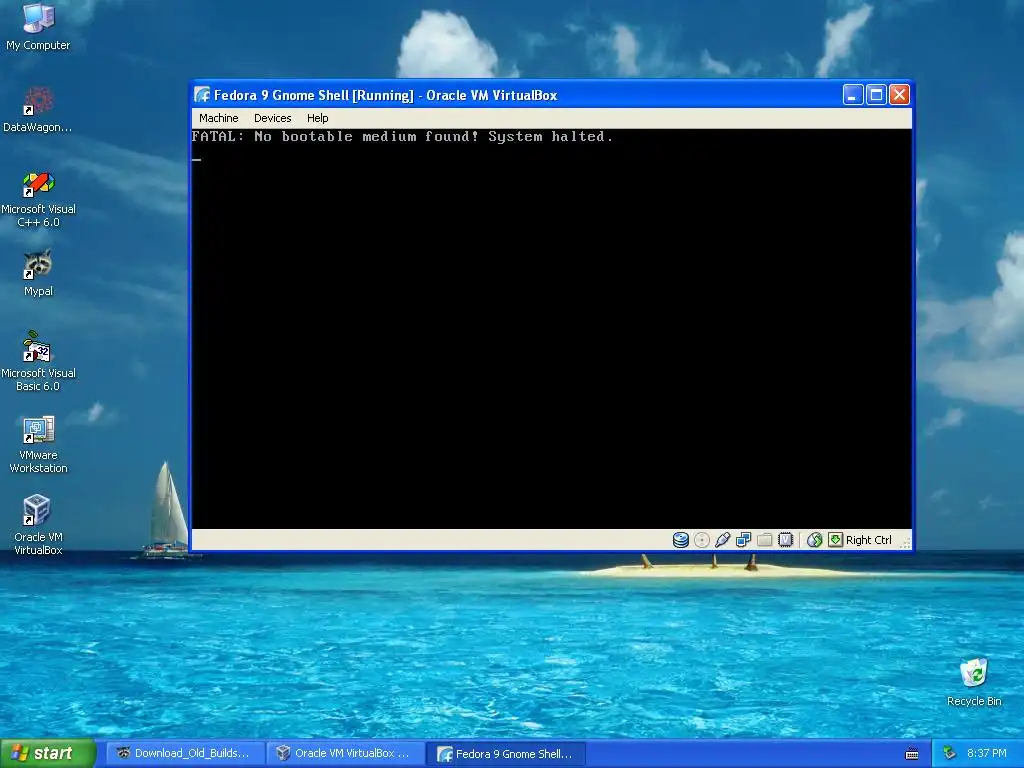Click the network adapters indicator icon
Image resolution: width=1024 pixels, height=768 pixels.
tap(743, 540)
